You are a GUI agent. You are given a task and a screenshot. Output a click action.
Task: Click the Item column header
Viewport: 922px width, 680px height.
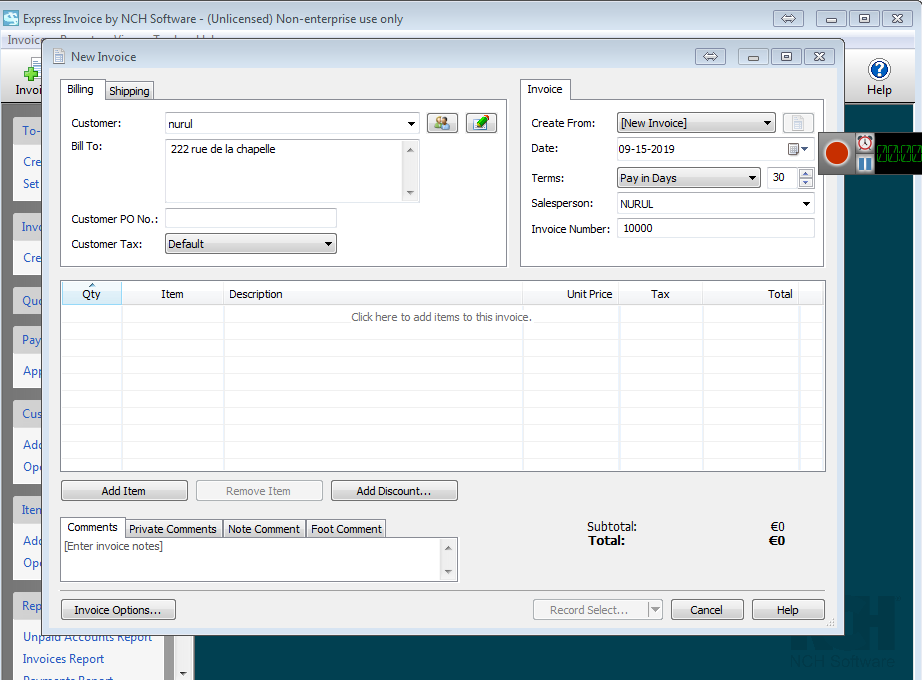point(172,294)
